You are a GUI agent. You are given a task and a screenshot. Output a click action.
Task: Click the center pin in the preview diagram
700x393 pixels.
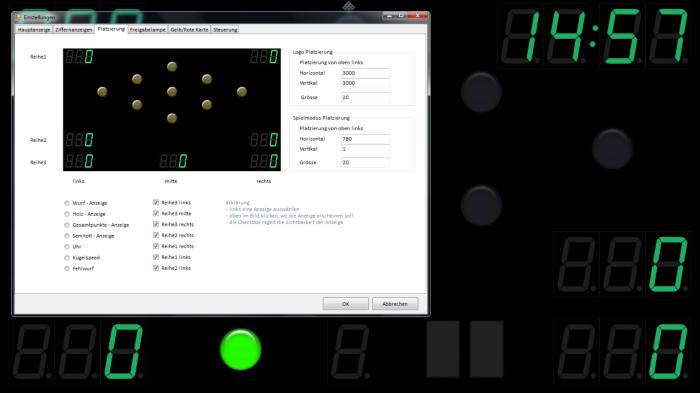click(172, 92)
